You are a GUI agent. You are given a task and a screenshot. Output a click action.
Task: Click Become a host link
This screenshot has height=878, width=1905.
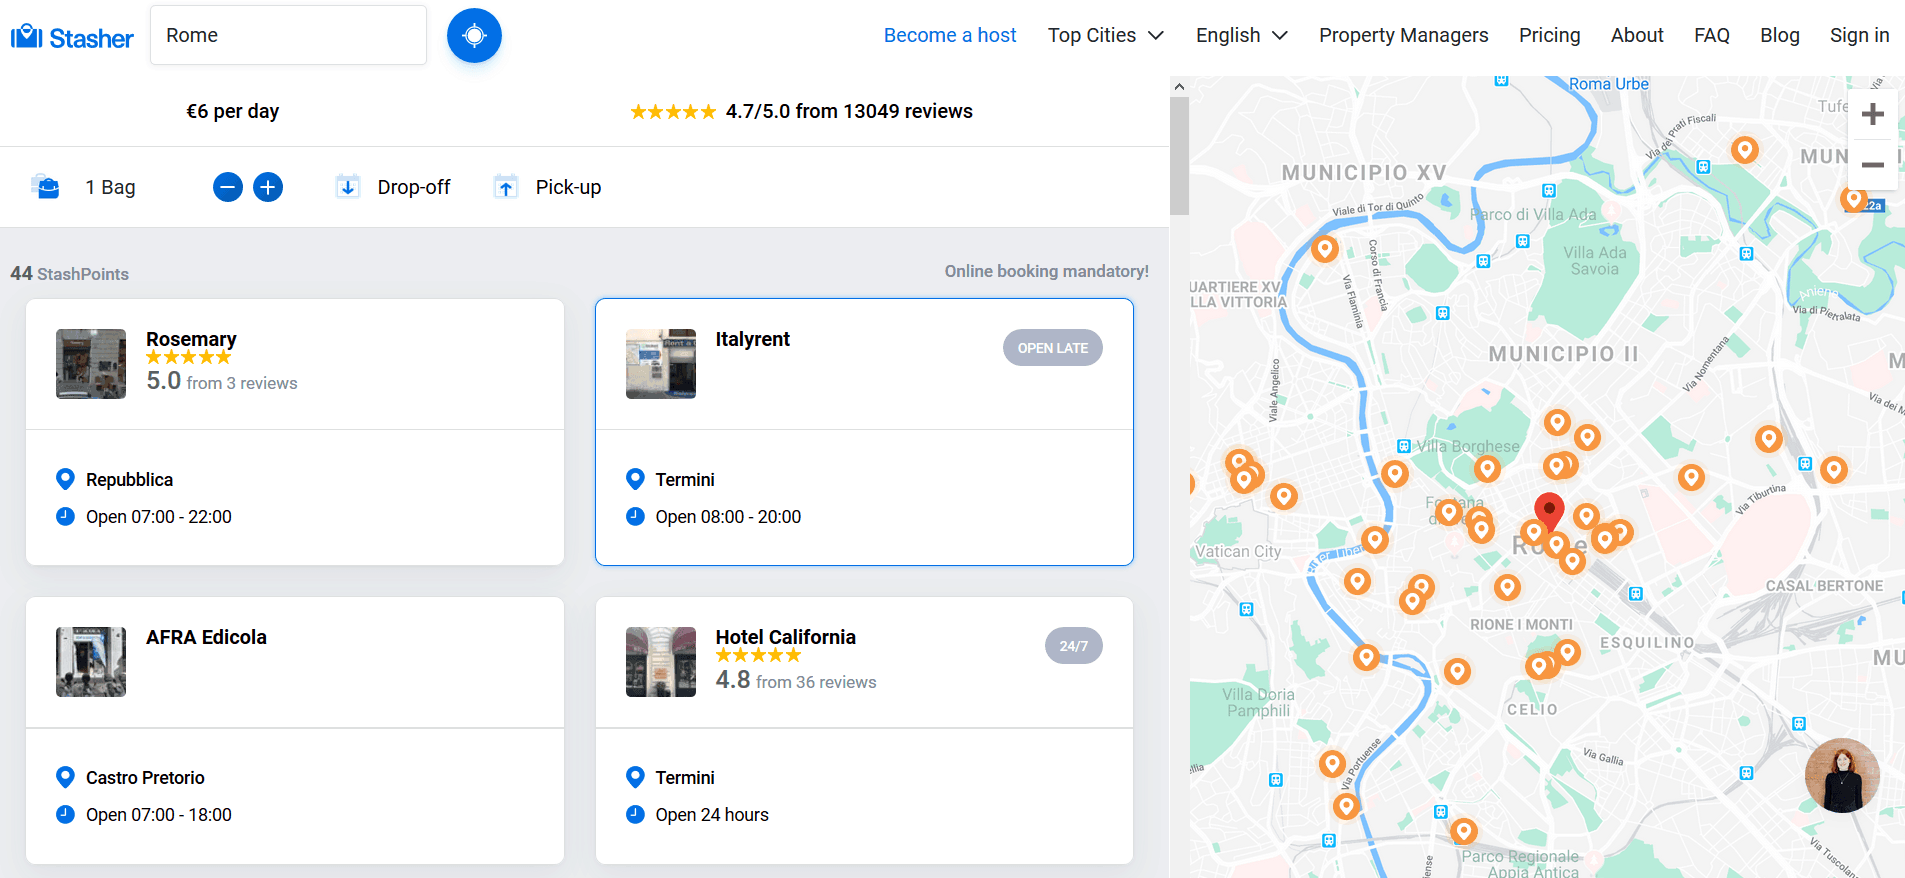click(x=950, y=35)
